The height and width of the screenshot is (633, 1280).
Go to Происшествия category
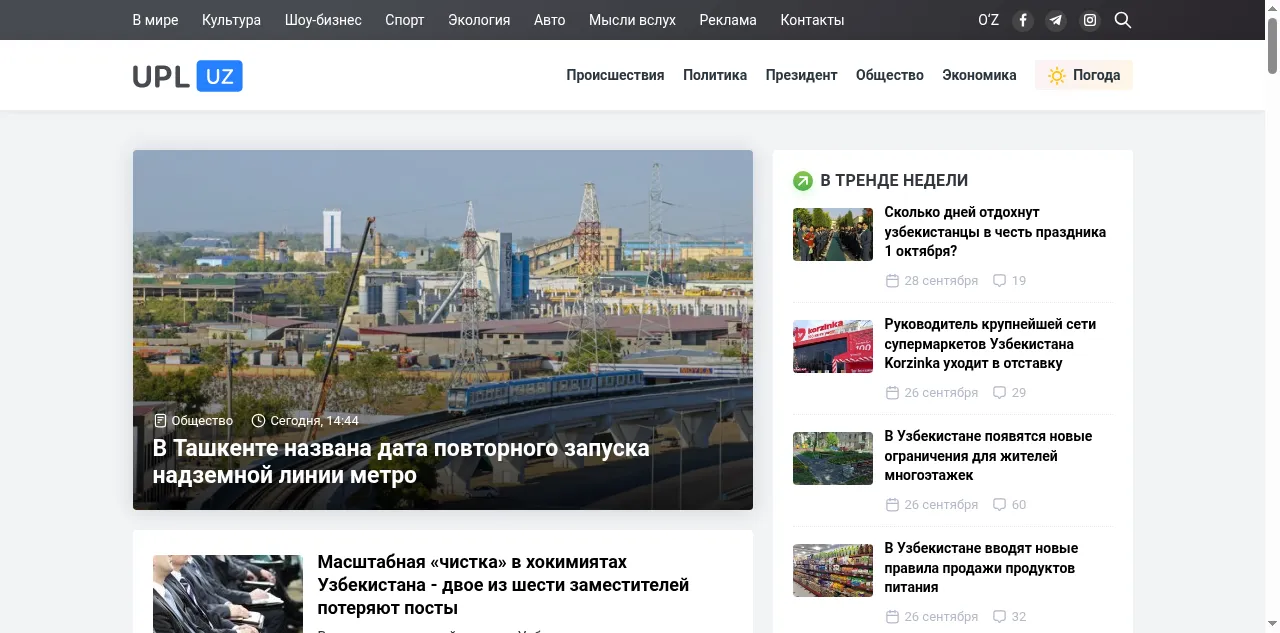coord(615,75)
